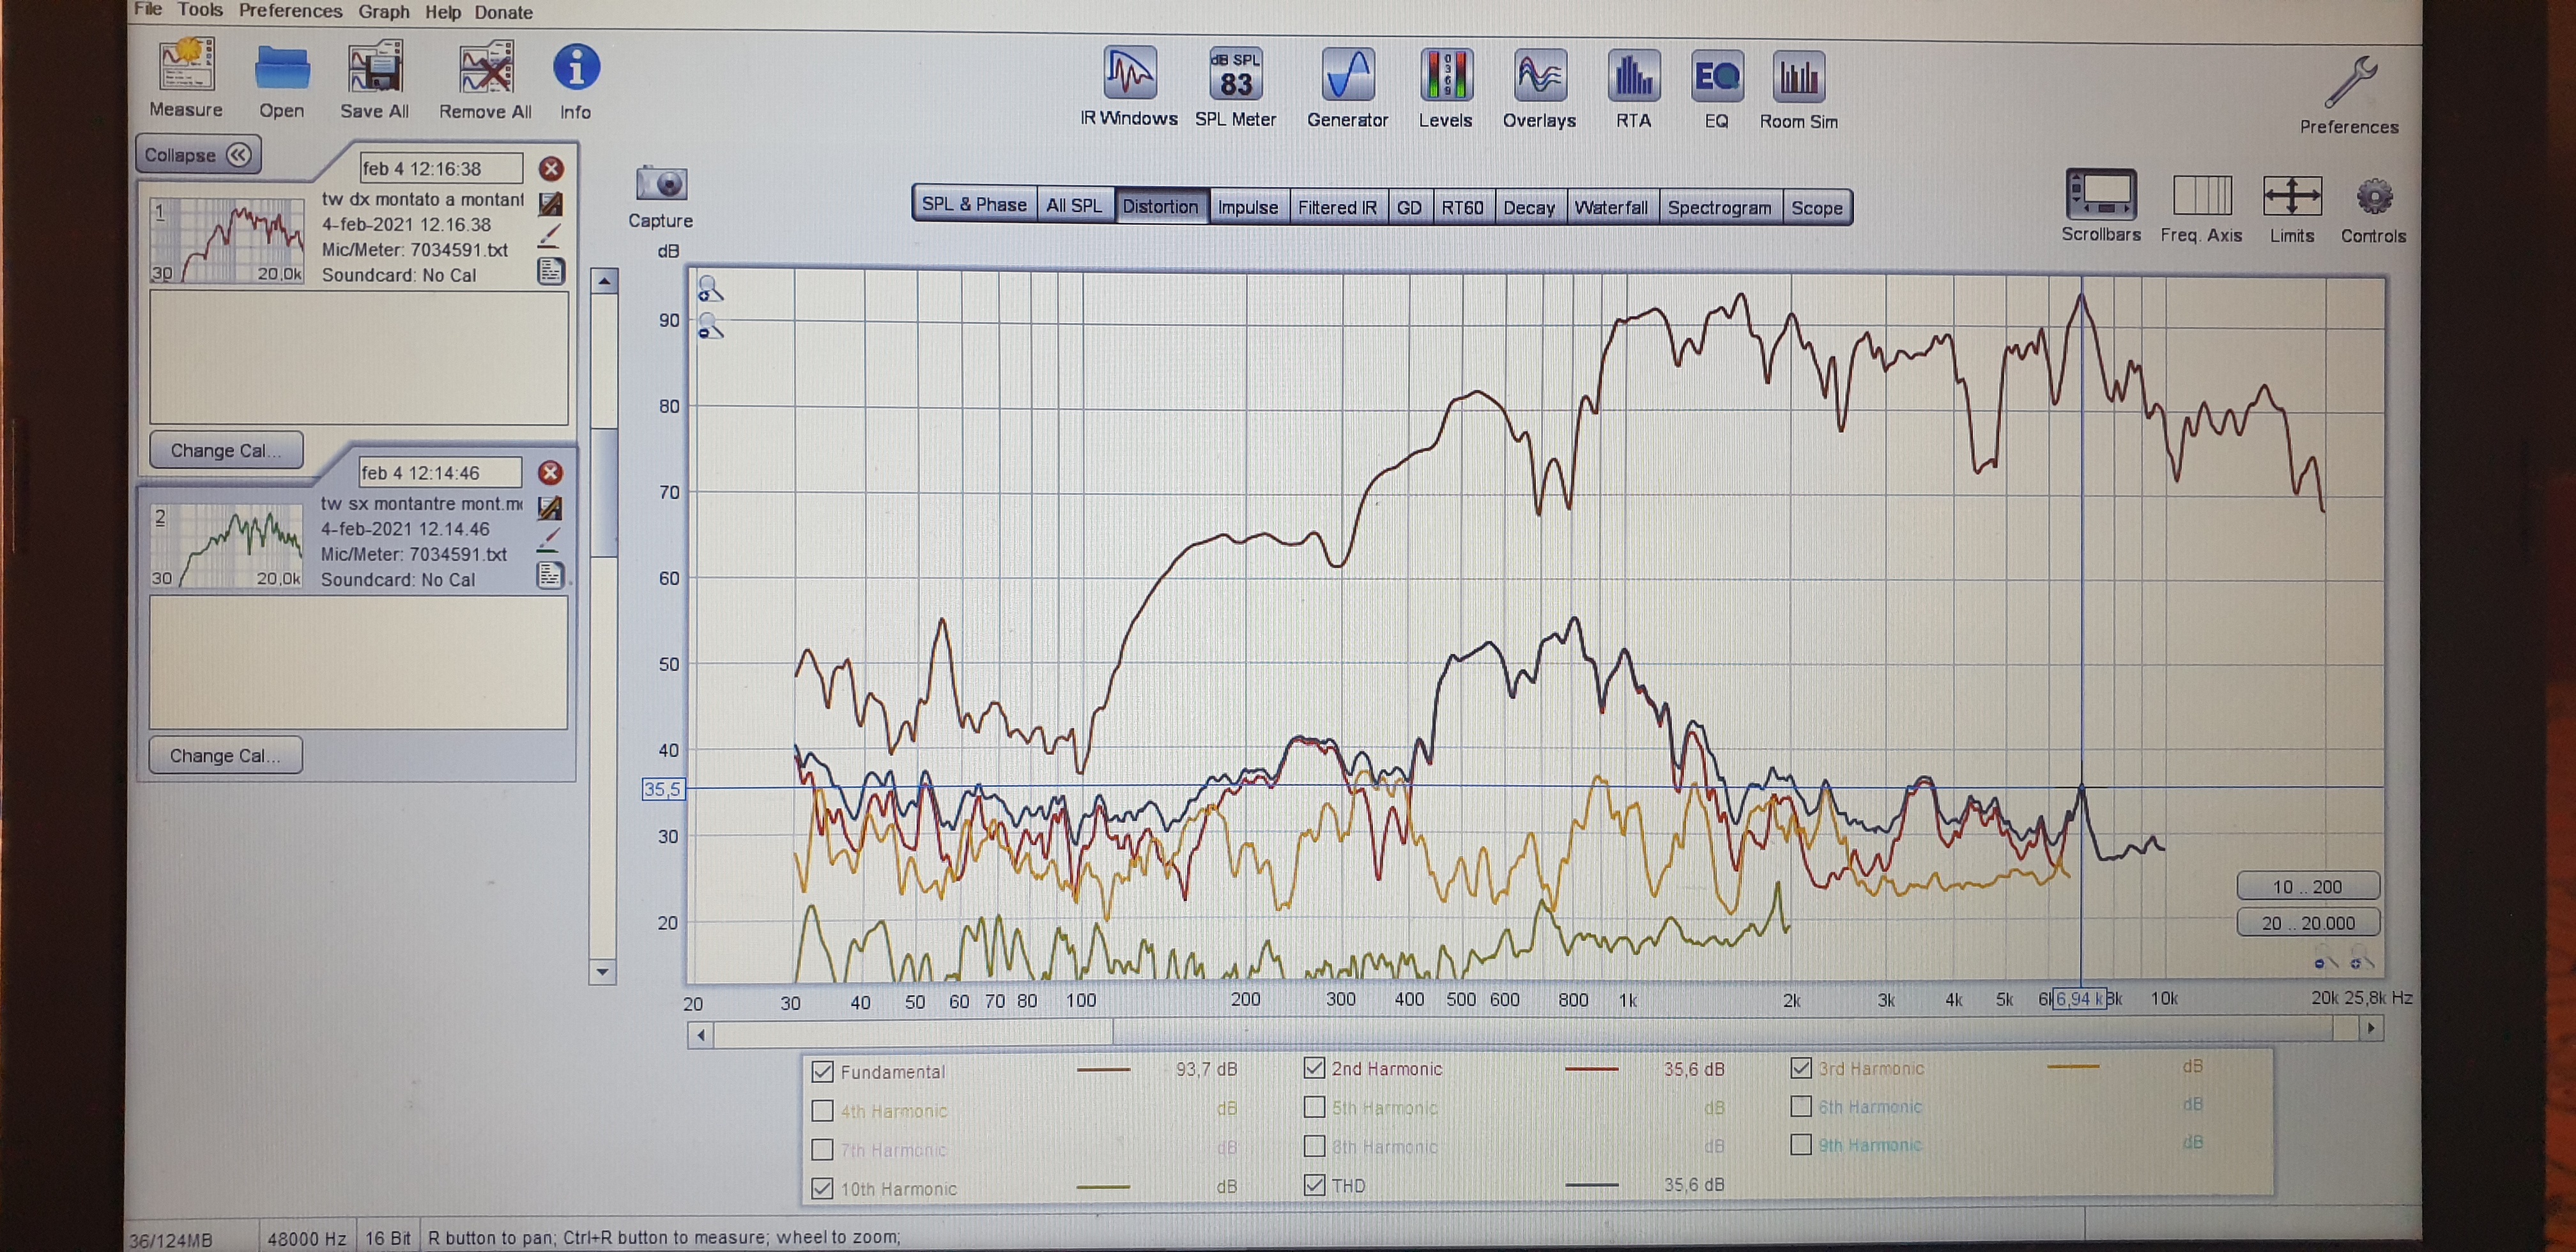2576x1252 pixels.
Task: Click measurement list scroll down arrow
Action: click(602, 971)
